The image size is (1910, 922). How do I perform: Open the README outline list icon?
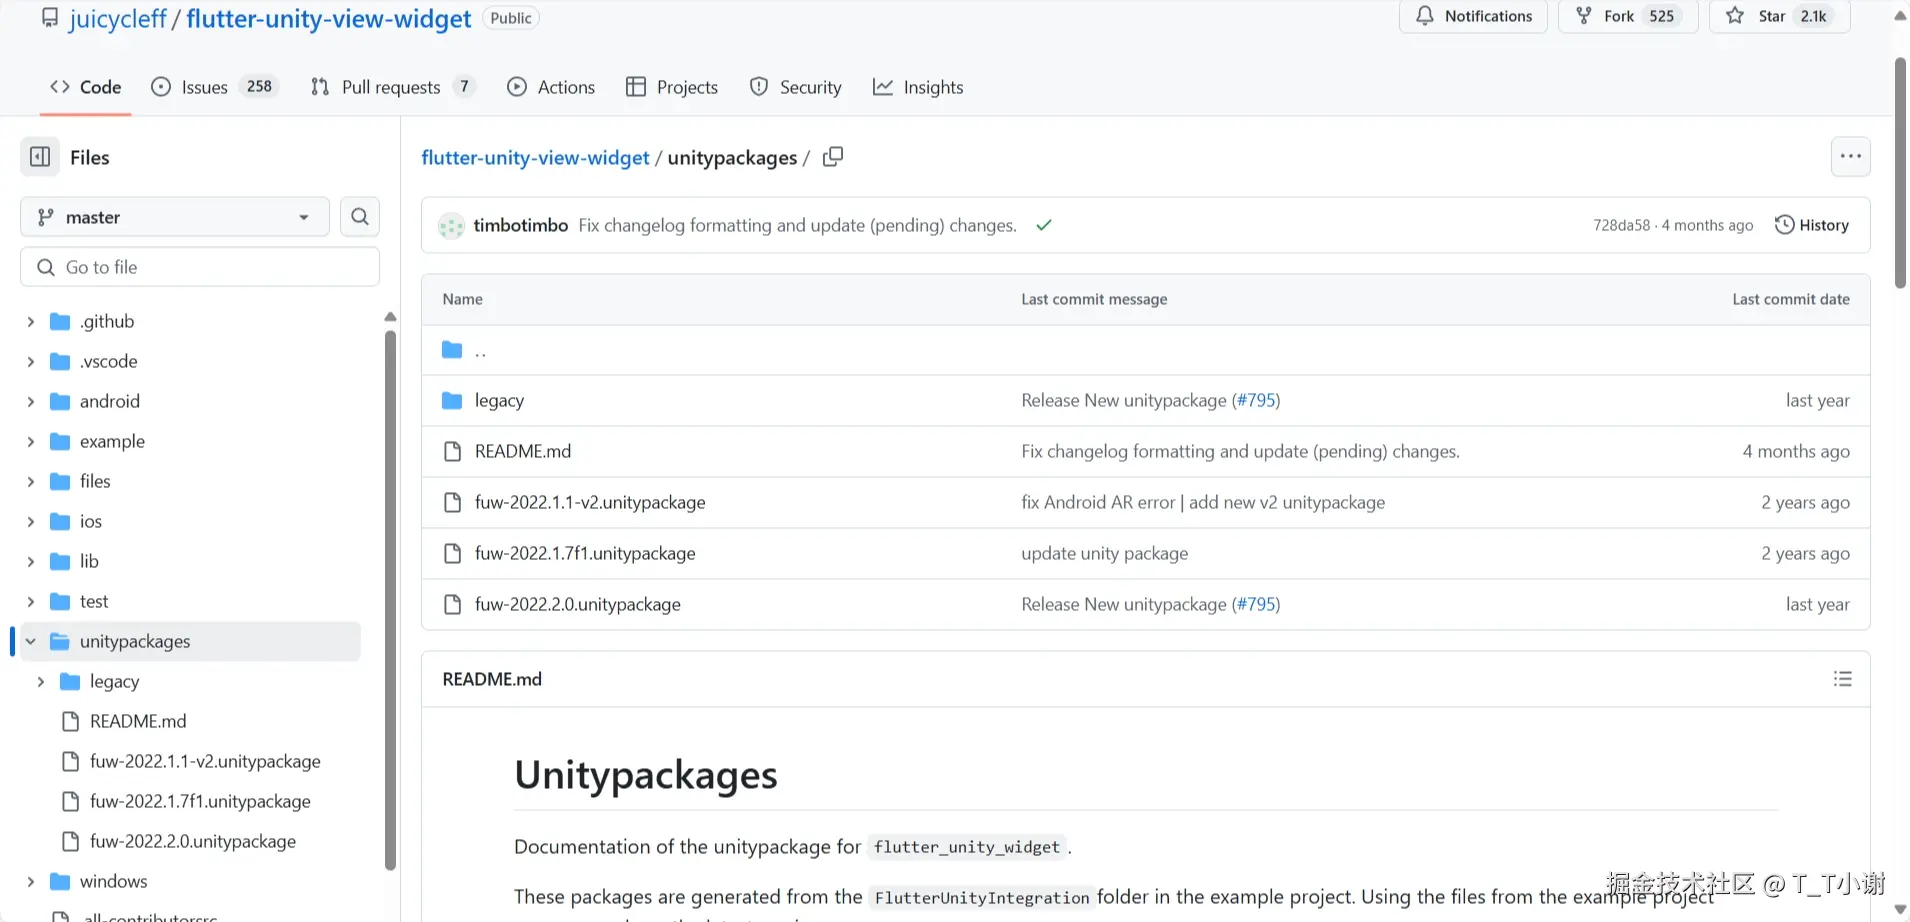tap(1842, 679)
